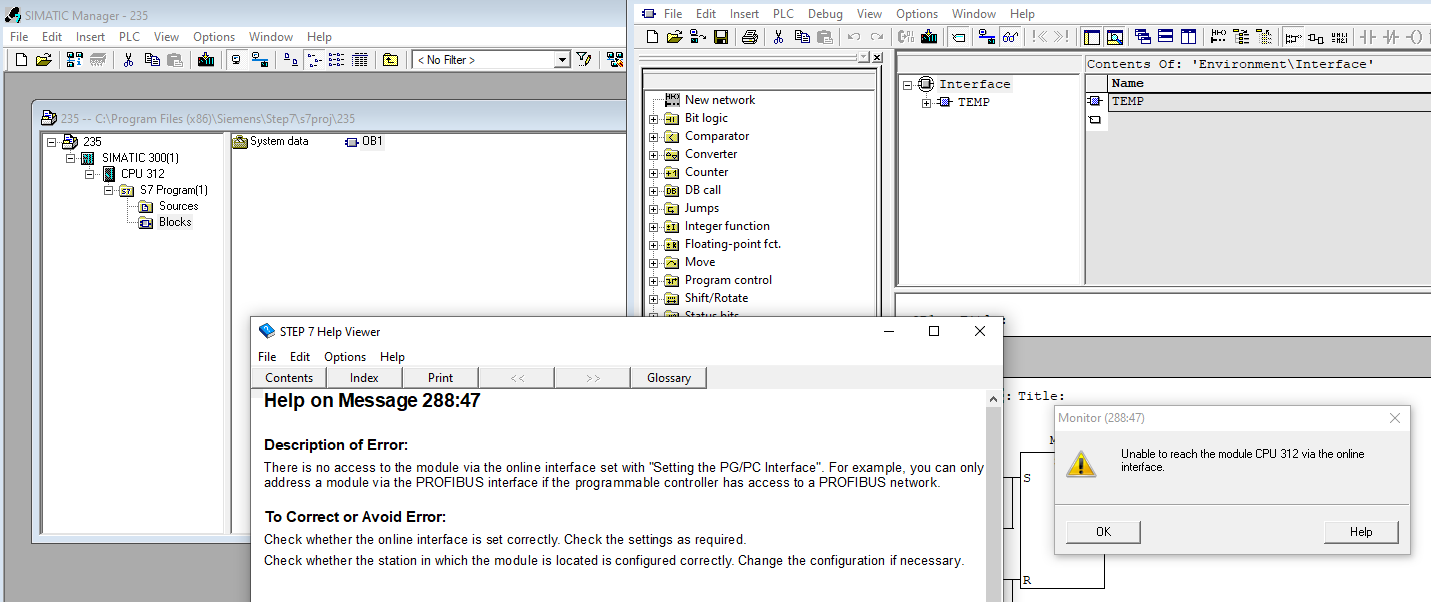The image size is (1431, 602).
Task: Click Simulation on/off icon in SIMATIC Manager
Action: coord(615,60)
